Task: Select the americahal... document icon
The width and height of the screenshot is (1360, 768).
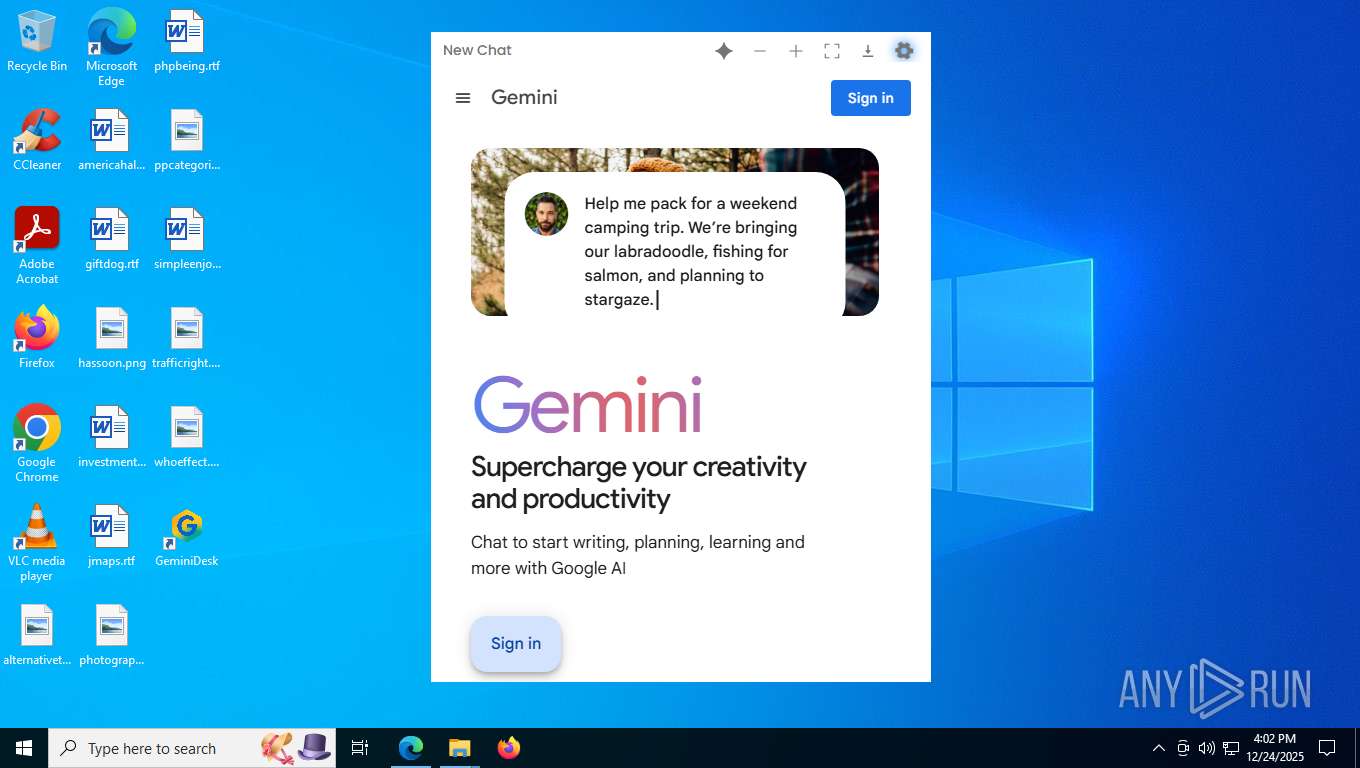Action: pos(111,140)
